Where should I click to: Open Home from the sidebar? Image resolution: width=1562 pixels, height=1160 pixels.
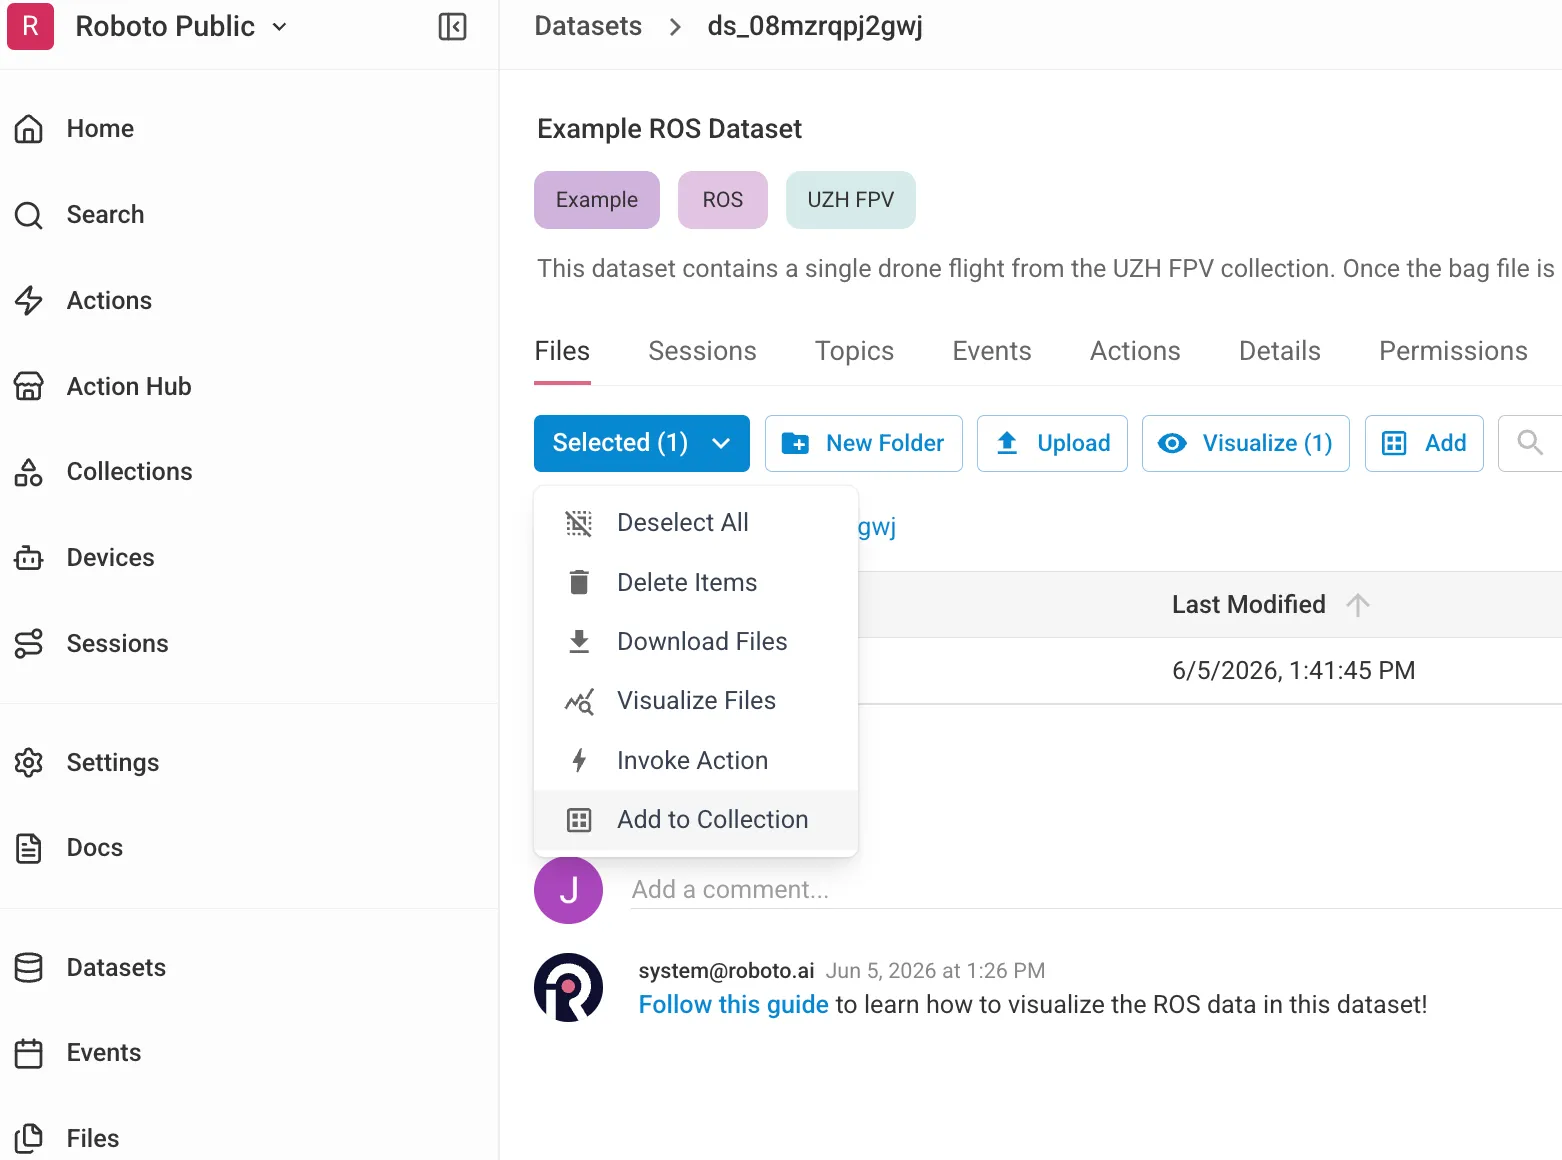(100, 129)
